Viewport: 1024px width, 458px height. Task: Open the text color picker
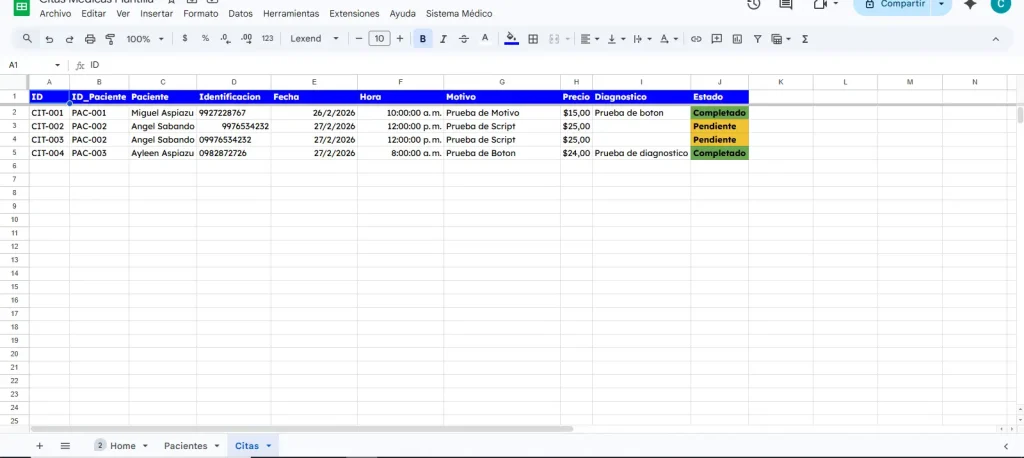(485, 39)
